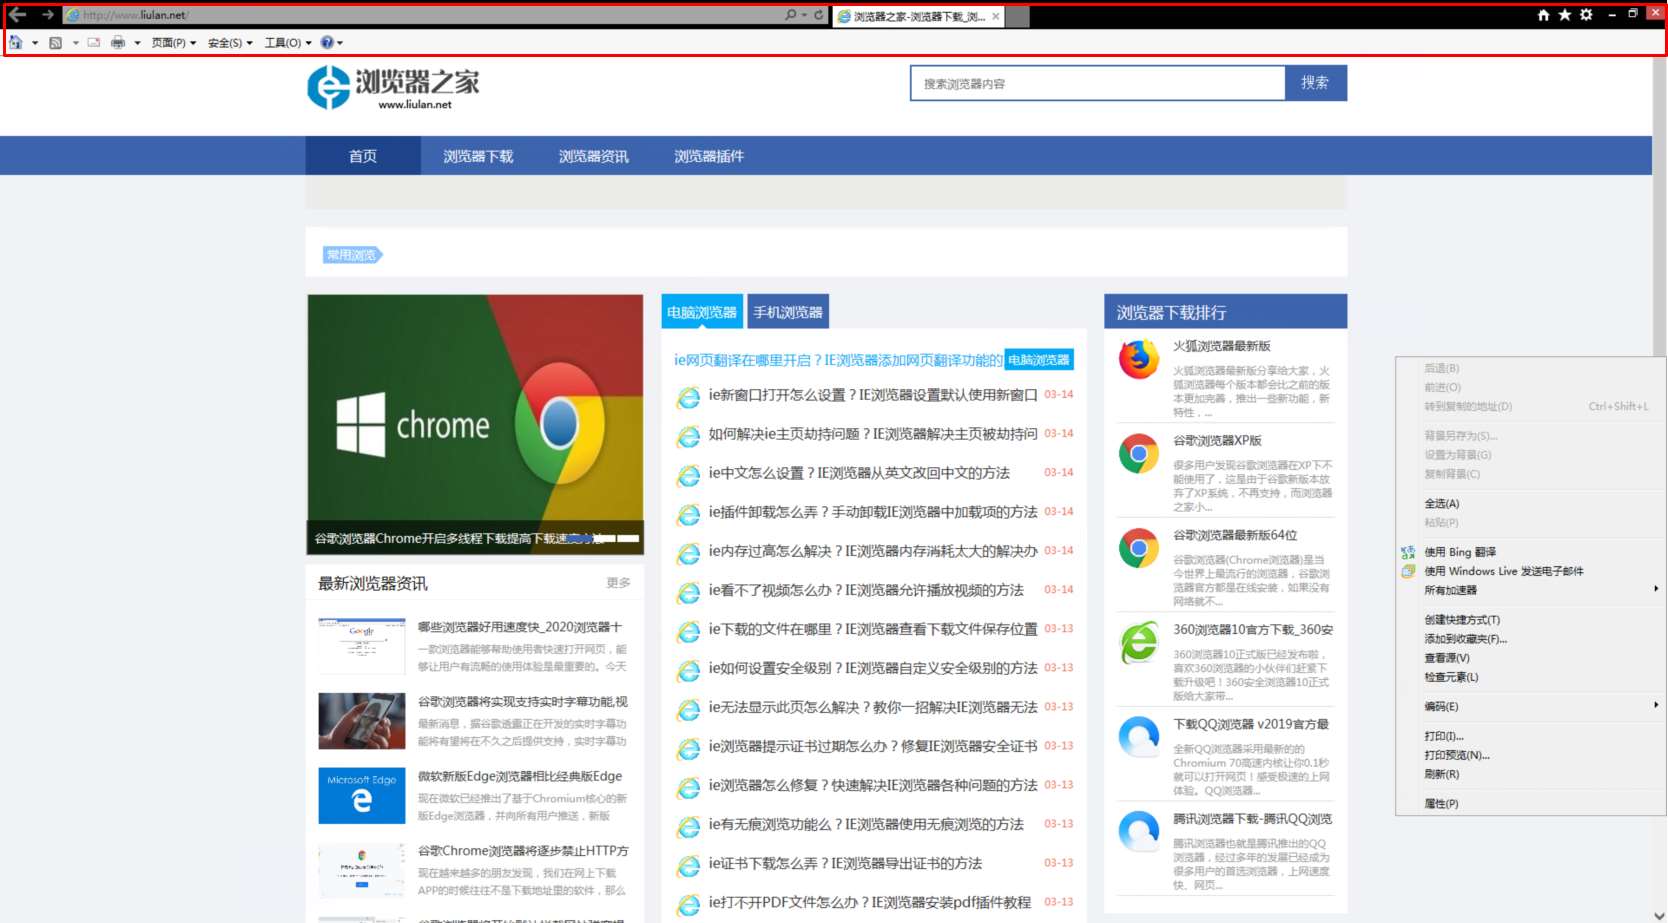This screenshot has width=1668, height=923.
Task: Switch to the 手机浏览器 tab
Action: pyautogui.click(x=788, y=312)
